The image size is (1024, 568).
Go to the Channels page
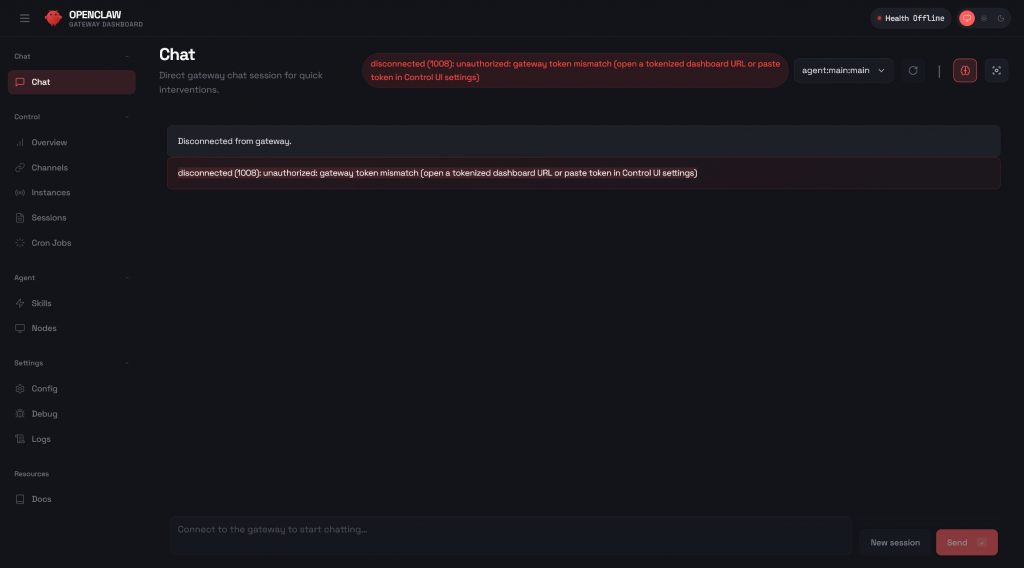point(49,168)
